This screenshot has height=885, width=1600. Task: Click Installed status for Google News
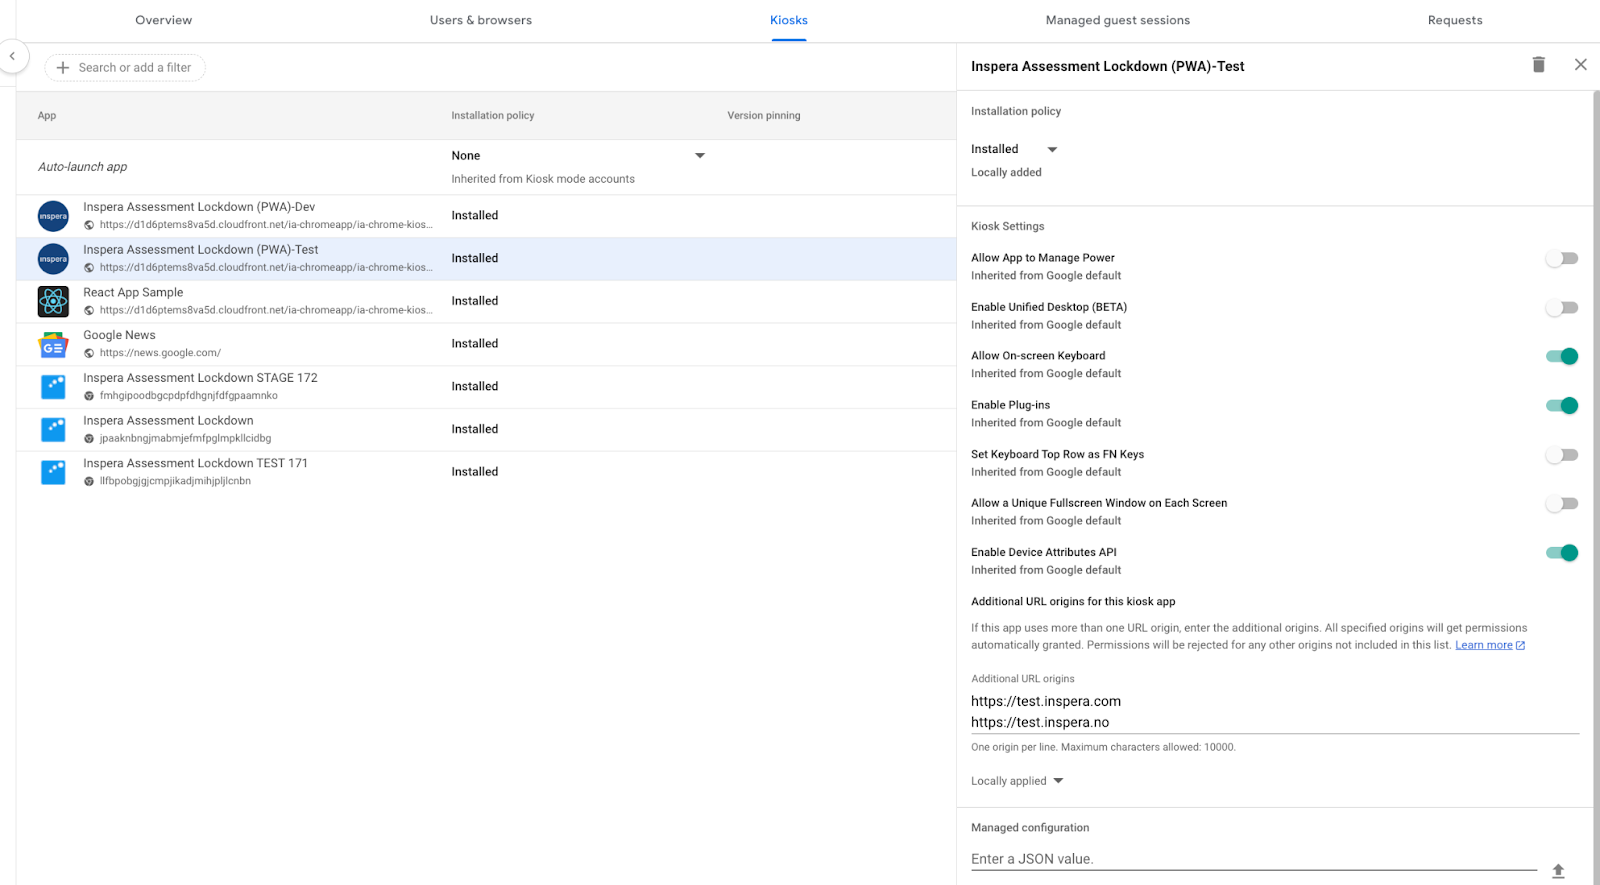tap(475, 344)
